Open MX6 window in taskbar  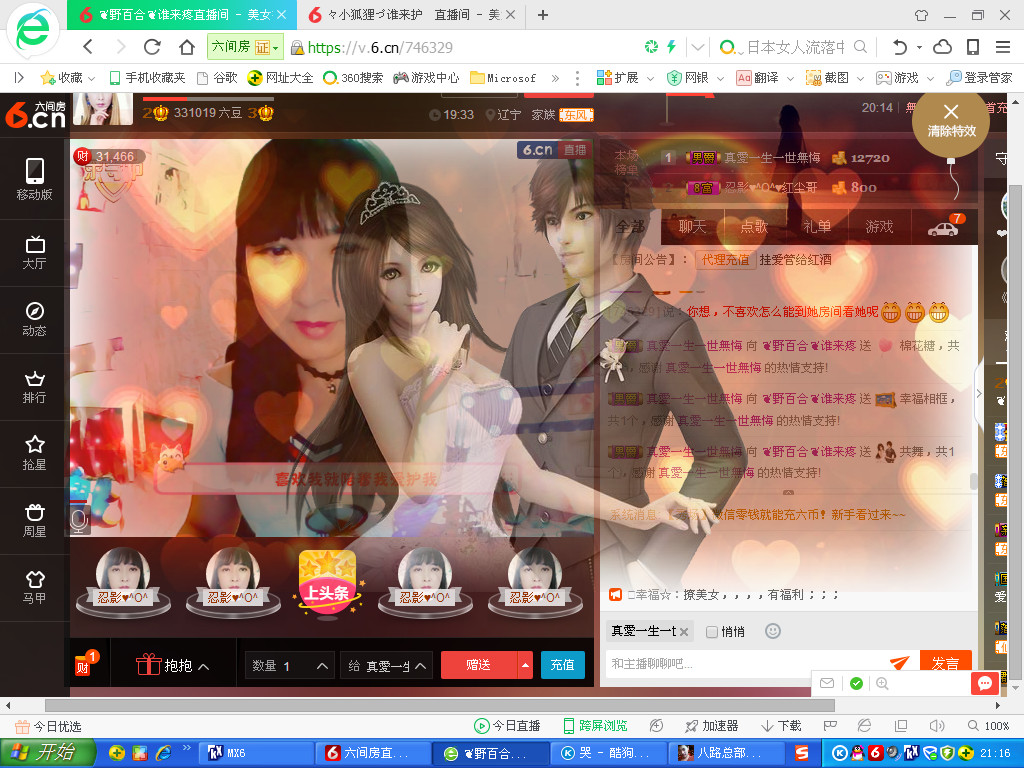click(x=255, y=753)
